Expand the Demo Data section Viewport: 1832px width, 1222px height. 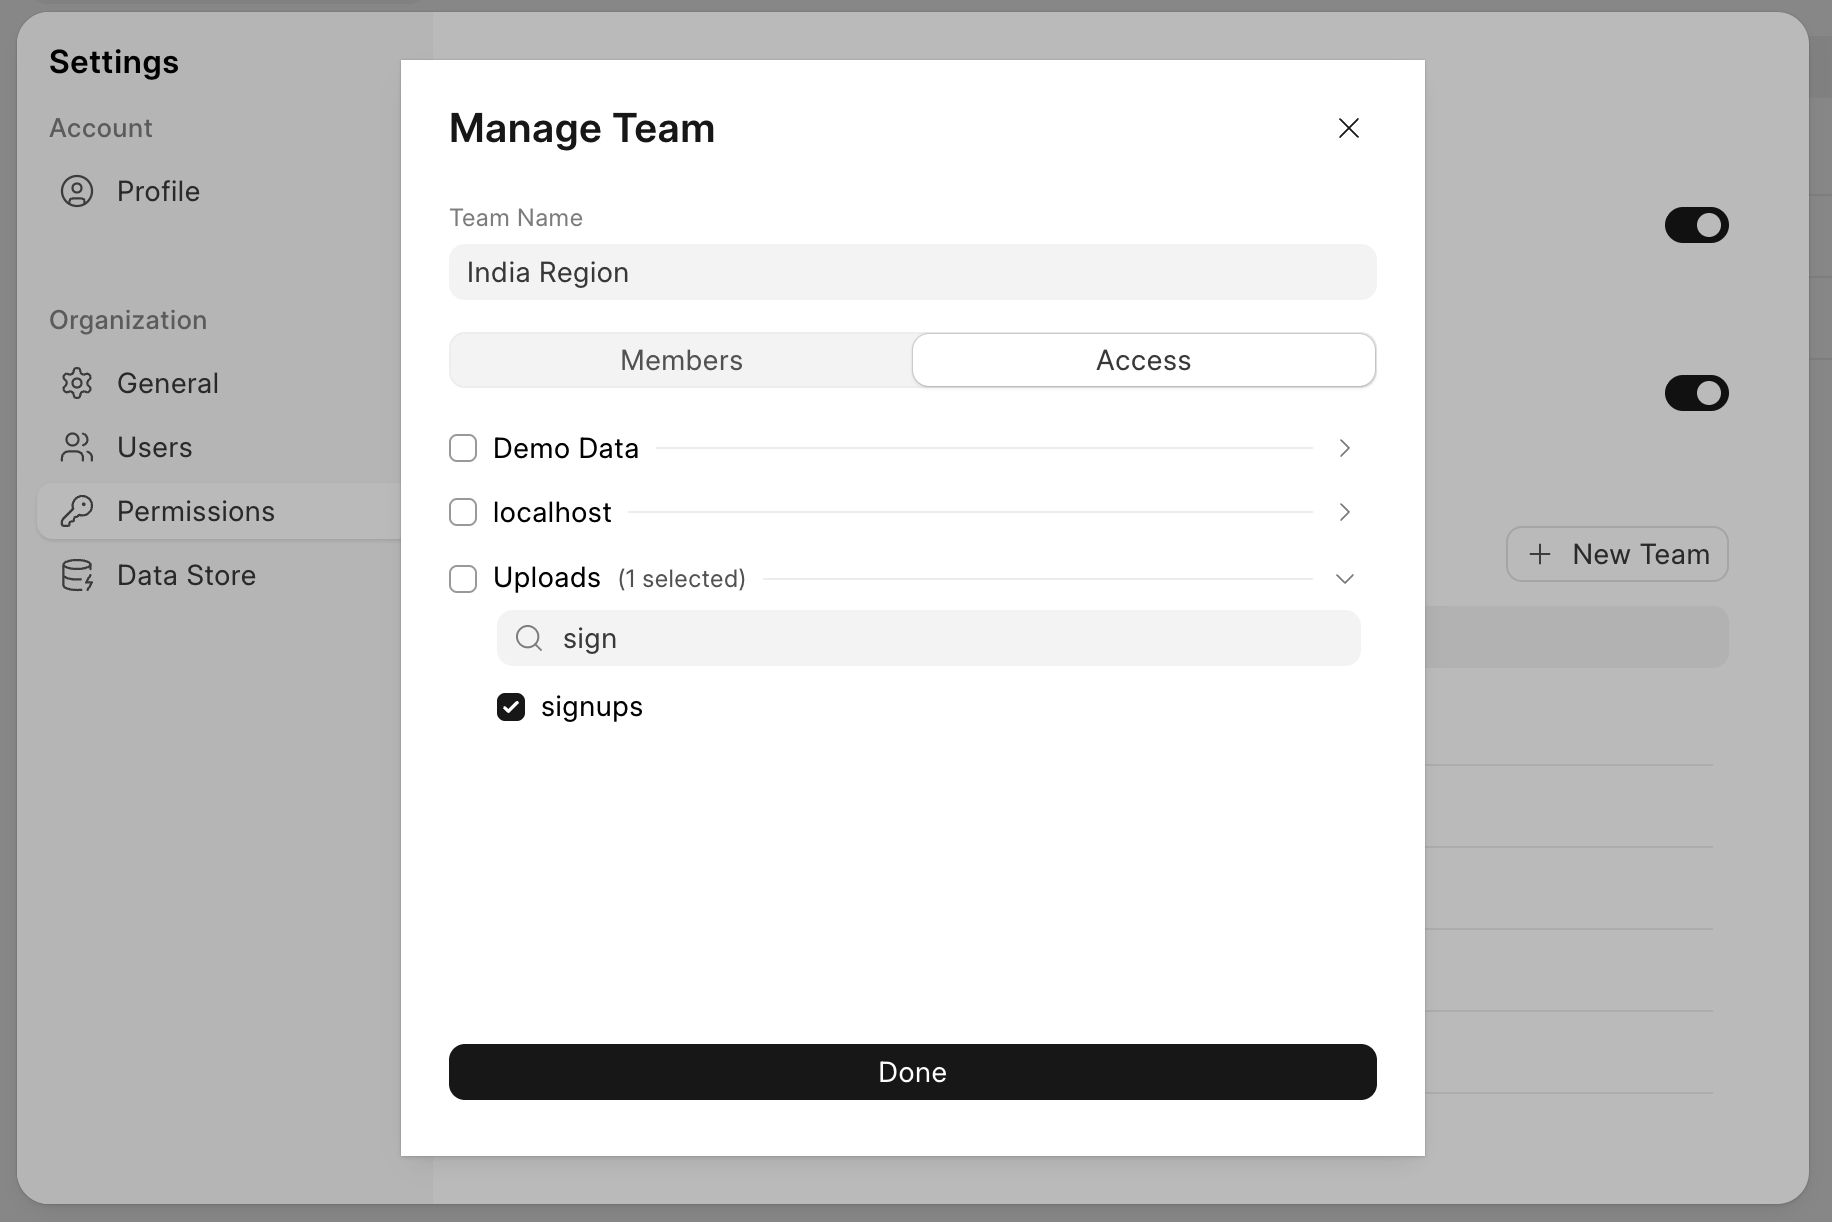(1344, 448)
